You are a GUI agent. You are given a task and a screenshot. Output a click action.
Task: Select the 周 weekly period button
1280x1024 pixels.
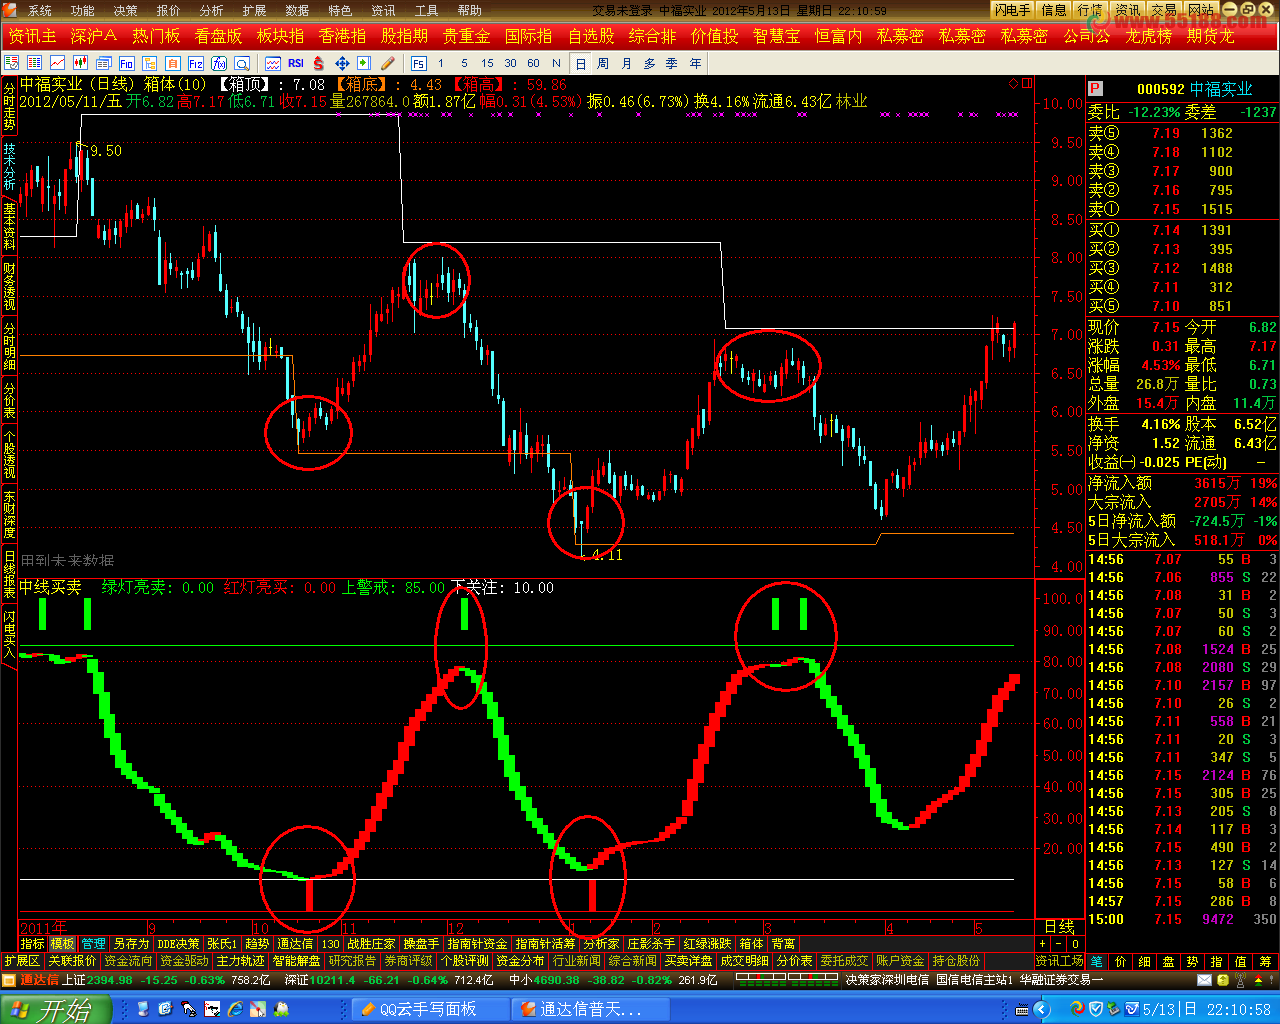point(603,63)
